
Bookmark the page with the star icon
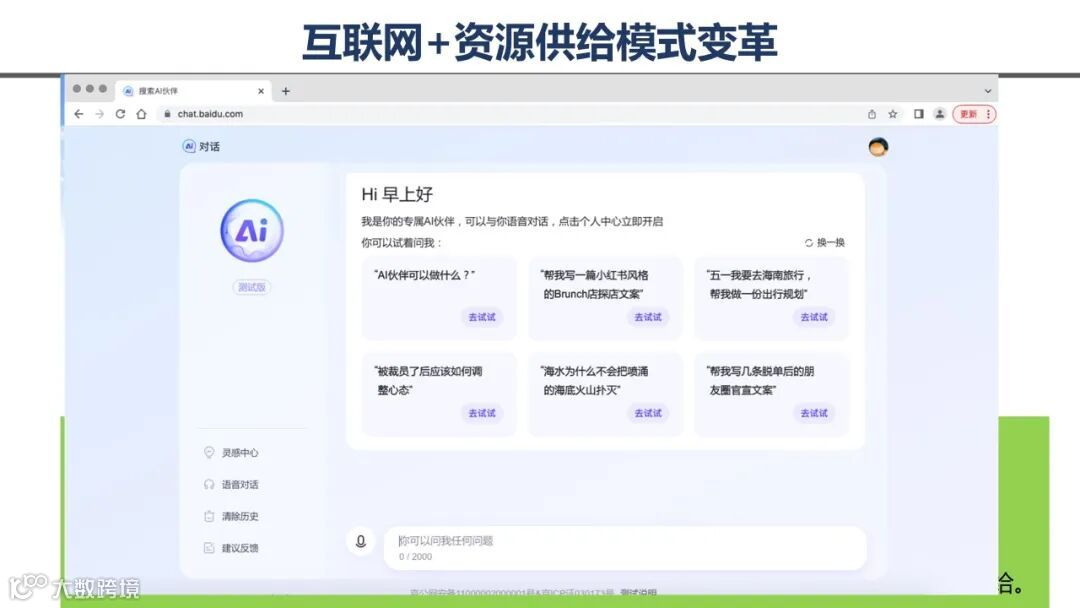coord(893,114)
